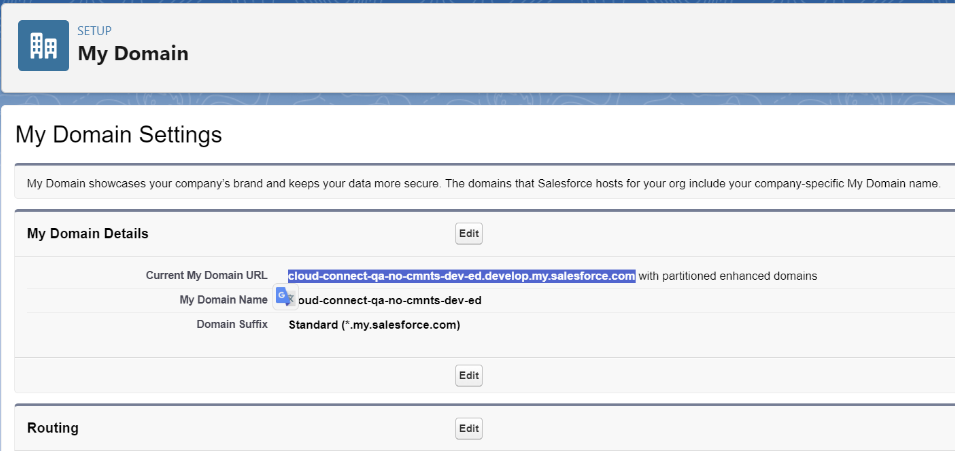The image size is (955, 451).
Task: Click Edit button below Domain Suffix row
Action: coord(469,375)
